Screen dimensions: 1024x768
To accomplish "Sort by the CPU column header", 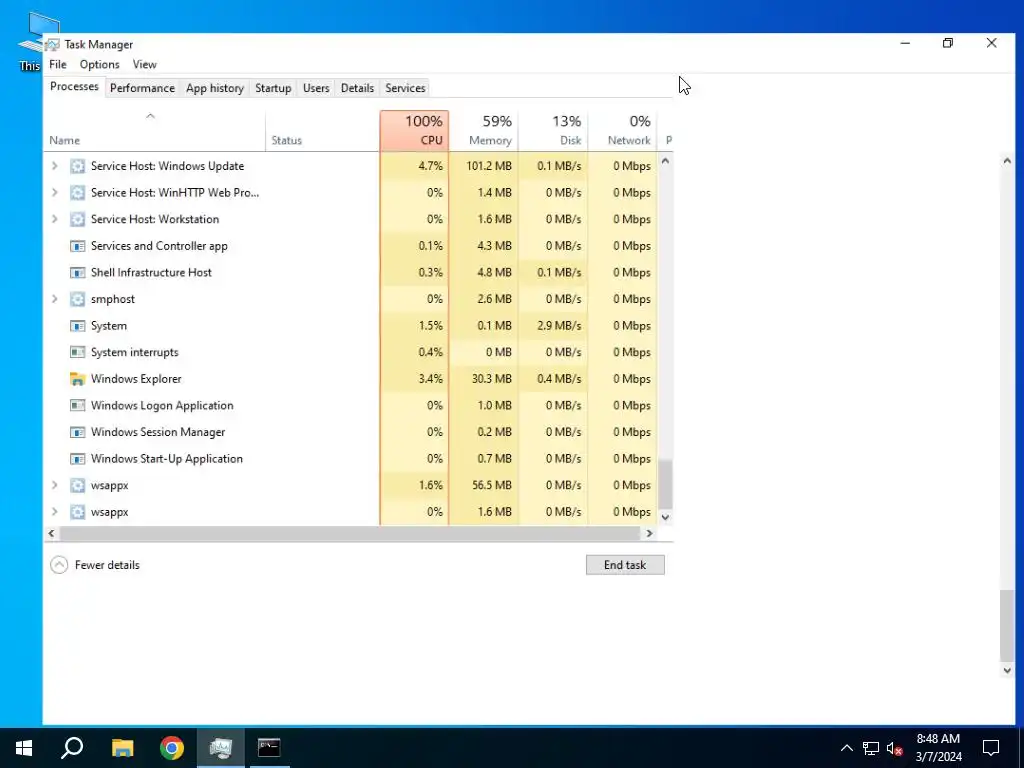I will coord(414,131).
